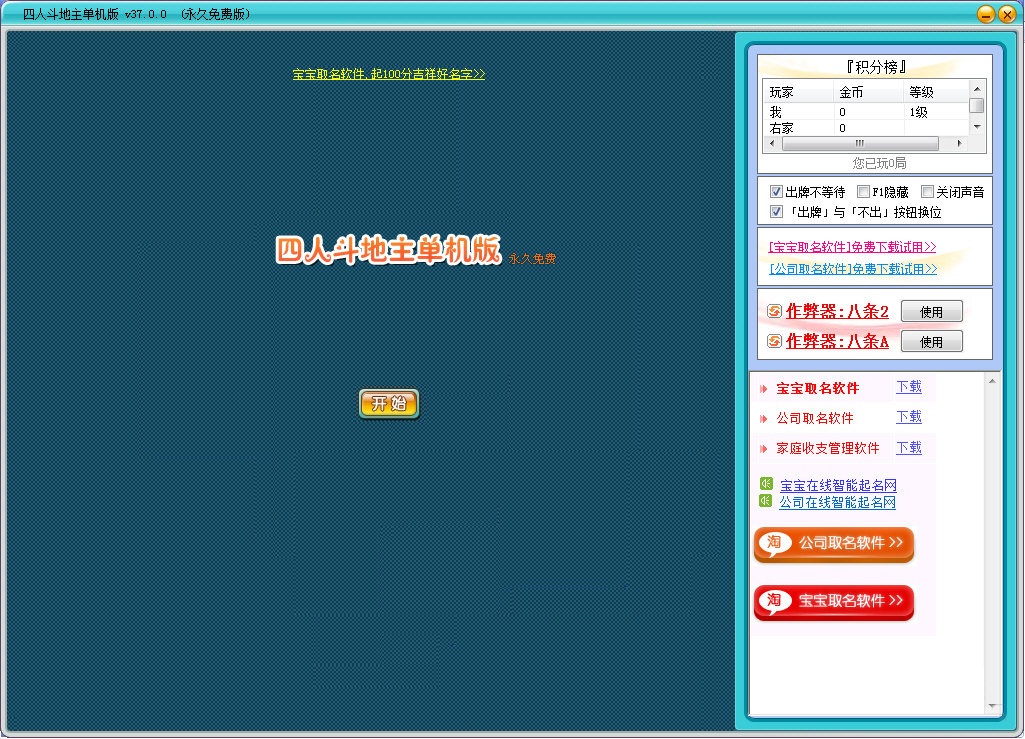1025x739 pixels.
Task: Select the 我 row in scoreboard
Action: 865,112
